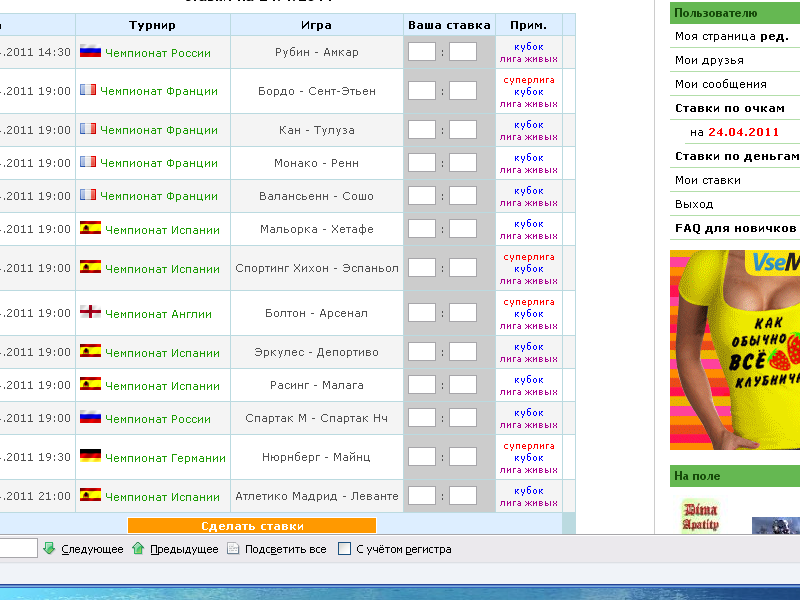The height and width of the screenshot is (600, 800).
Task: Click the French flag in Валансьенн - Сошо row
Action: click(88, 195)
